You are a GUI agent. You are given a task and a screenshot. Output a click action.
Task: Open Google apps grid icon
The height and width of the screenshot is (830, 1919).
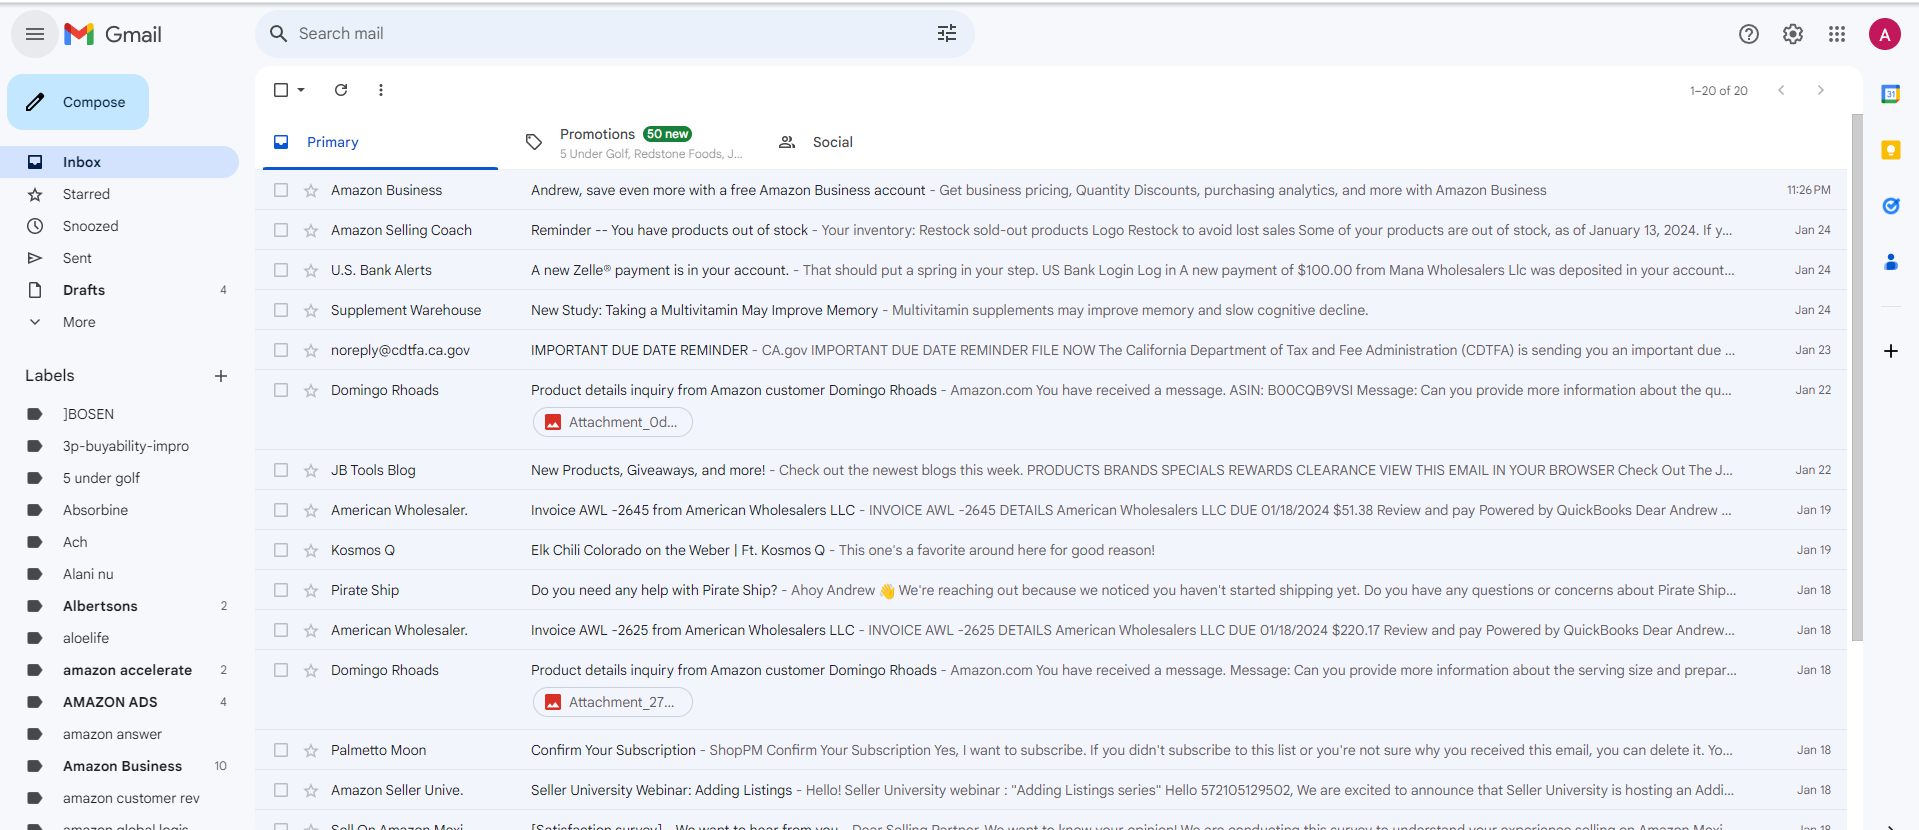pos(1837,34)
